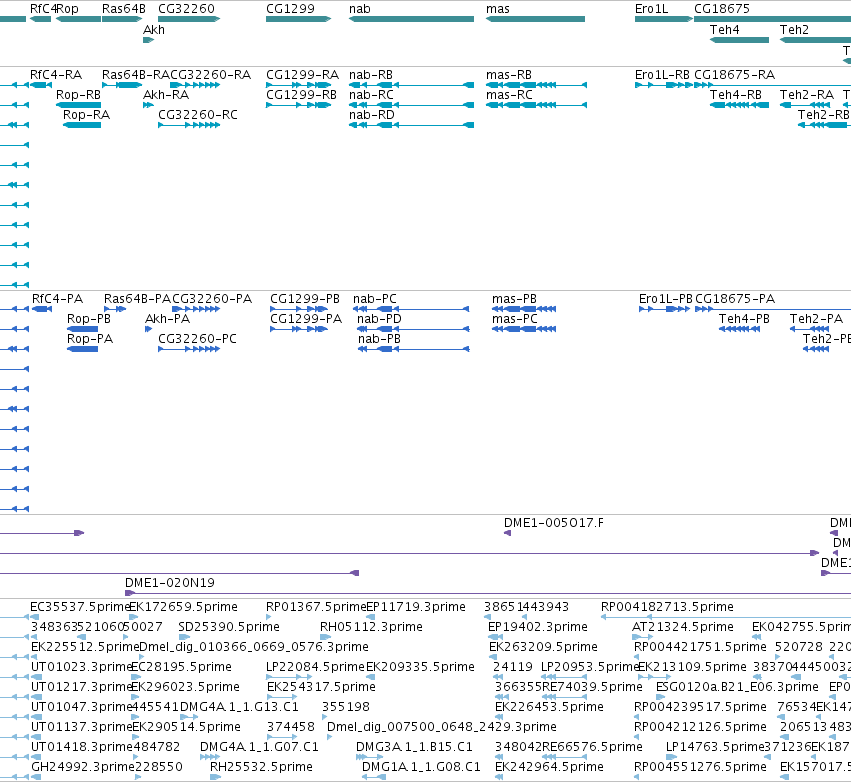Select the EP19402.3prime EST
The width and height of the screenshot is (851, 782).
click(x=496, y=637)
